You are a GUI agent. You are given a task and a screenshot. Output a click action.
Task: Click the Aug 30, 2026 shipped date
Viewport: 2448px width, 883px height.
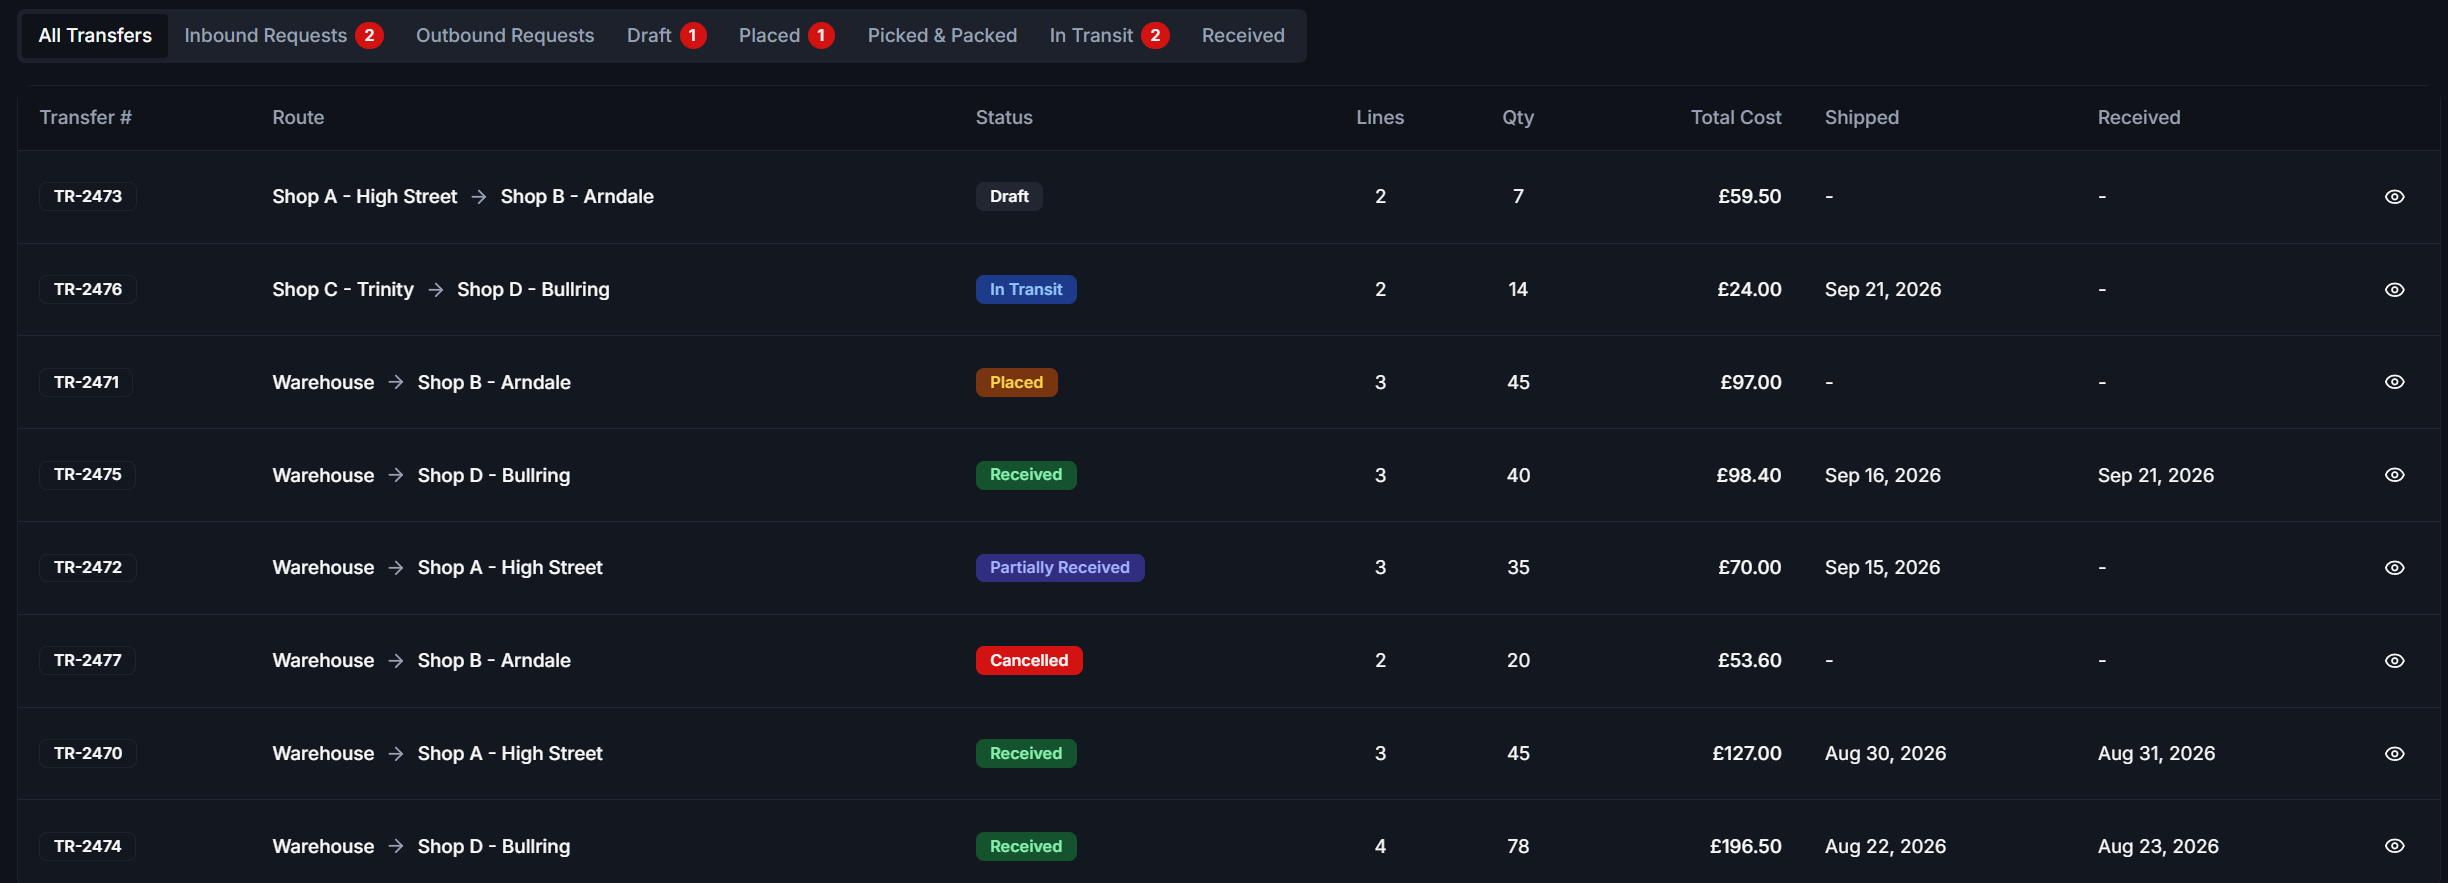point(1886,754)
